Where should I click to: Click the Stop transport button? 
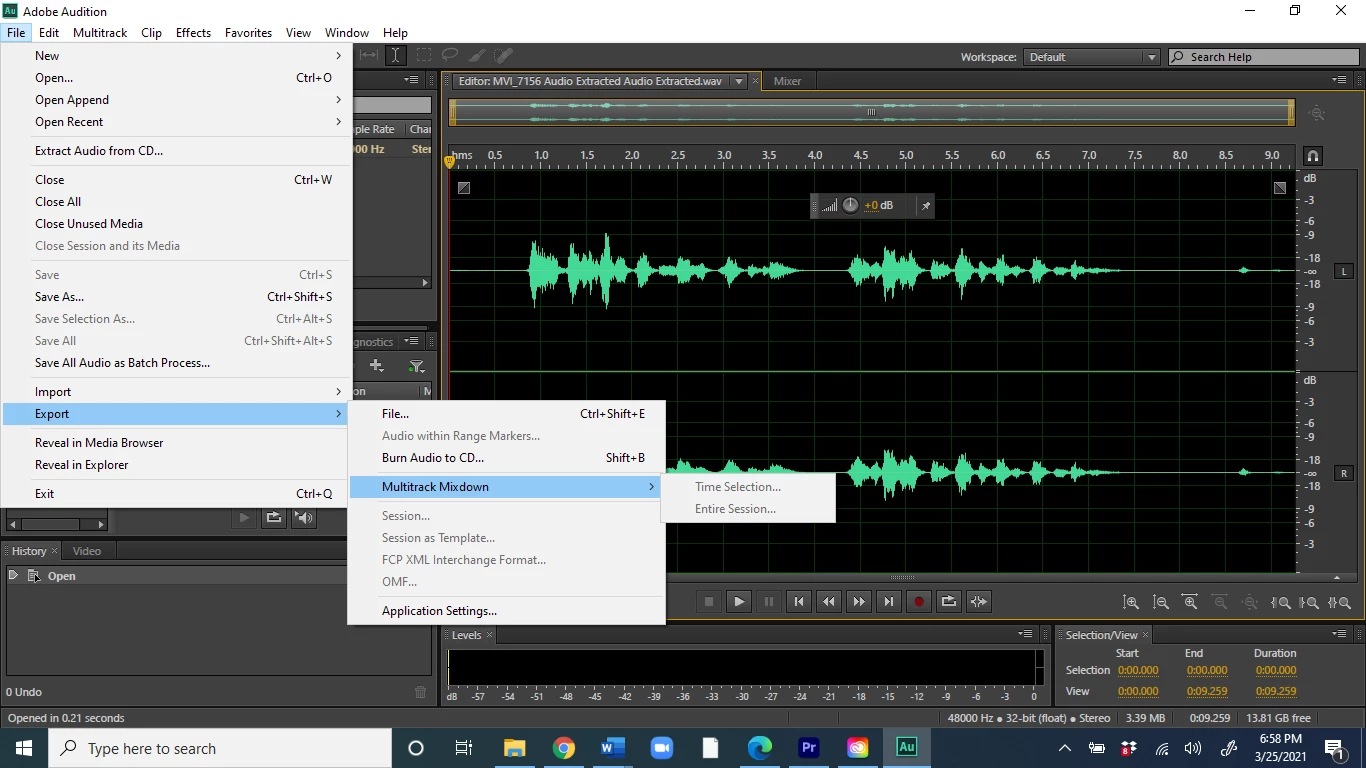click(x=709, y=601)
